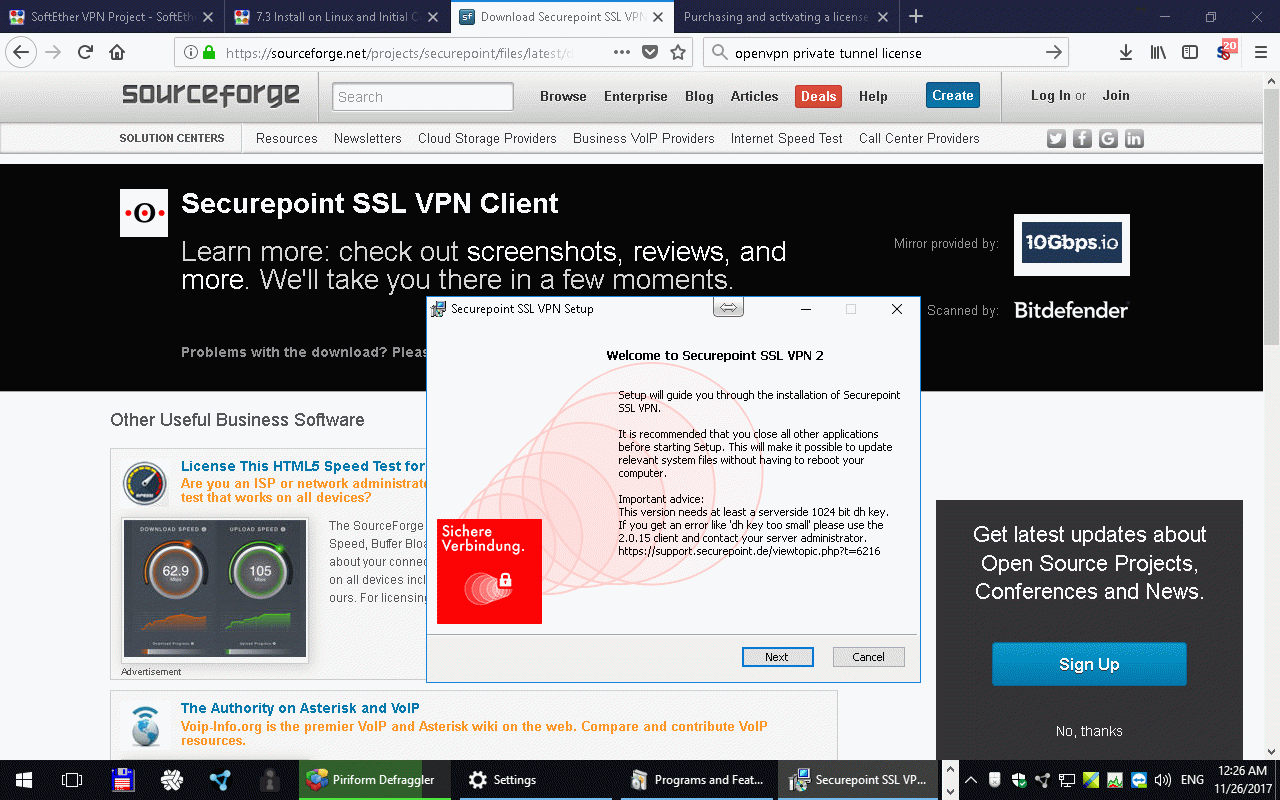The width and height of the screenshot is (1280, 800).
Task: Open the page actions three-dots menu
Action: [x=622, y=53]
